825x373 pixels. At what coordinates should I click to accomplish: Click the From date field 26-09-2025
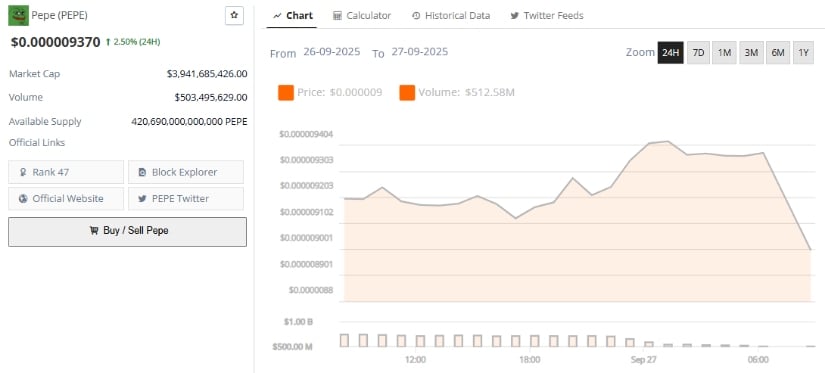click(x=332, y=52)
